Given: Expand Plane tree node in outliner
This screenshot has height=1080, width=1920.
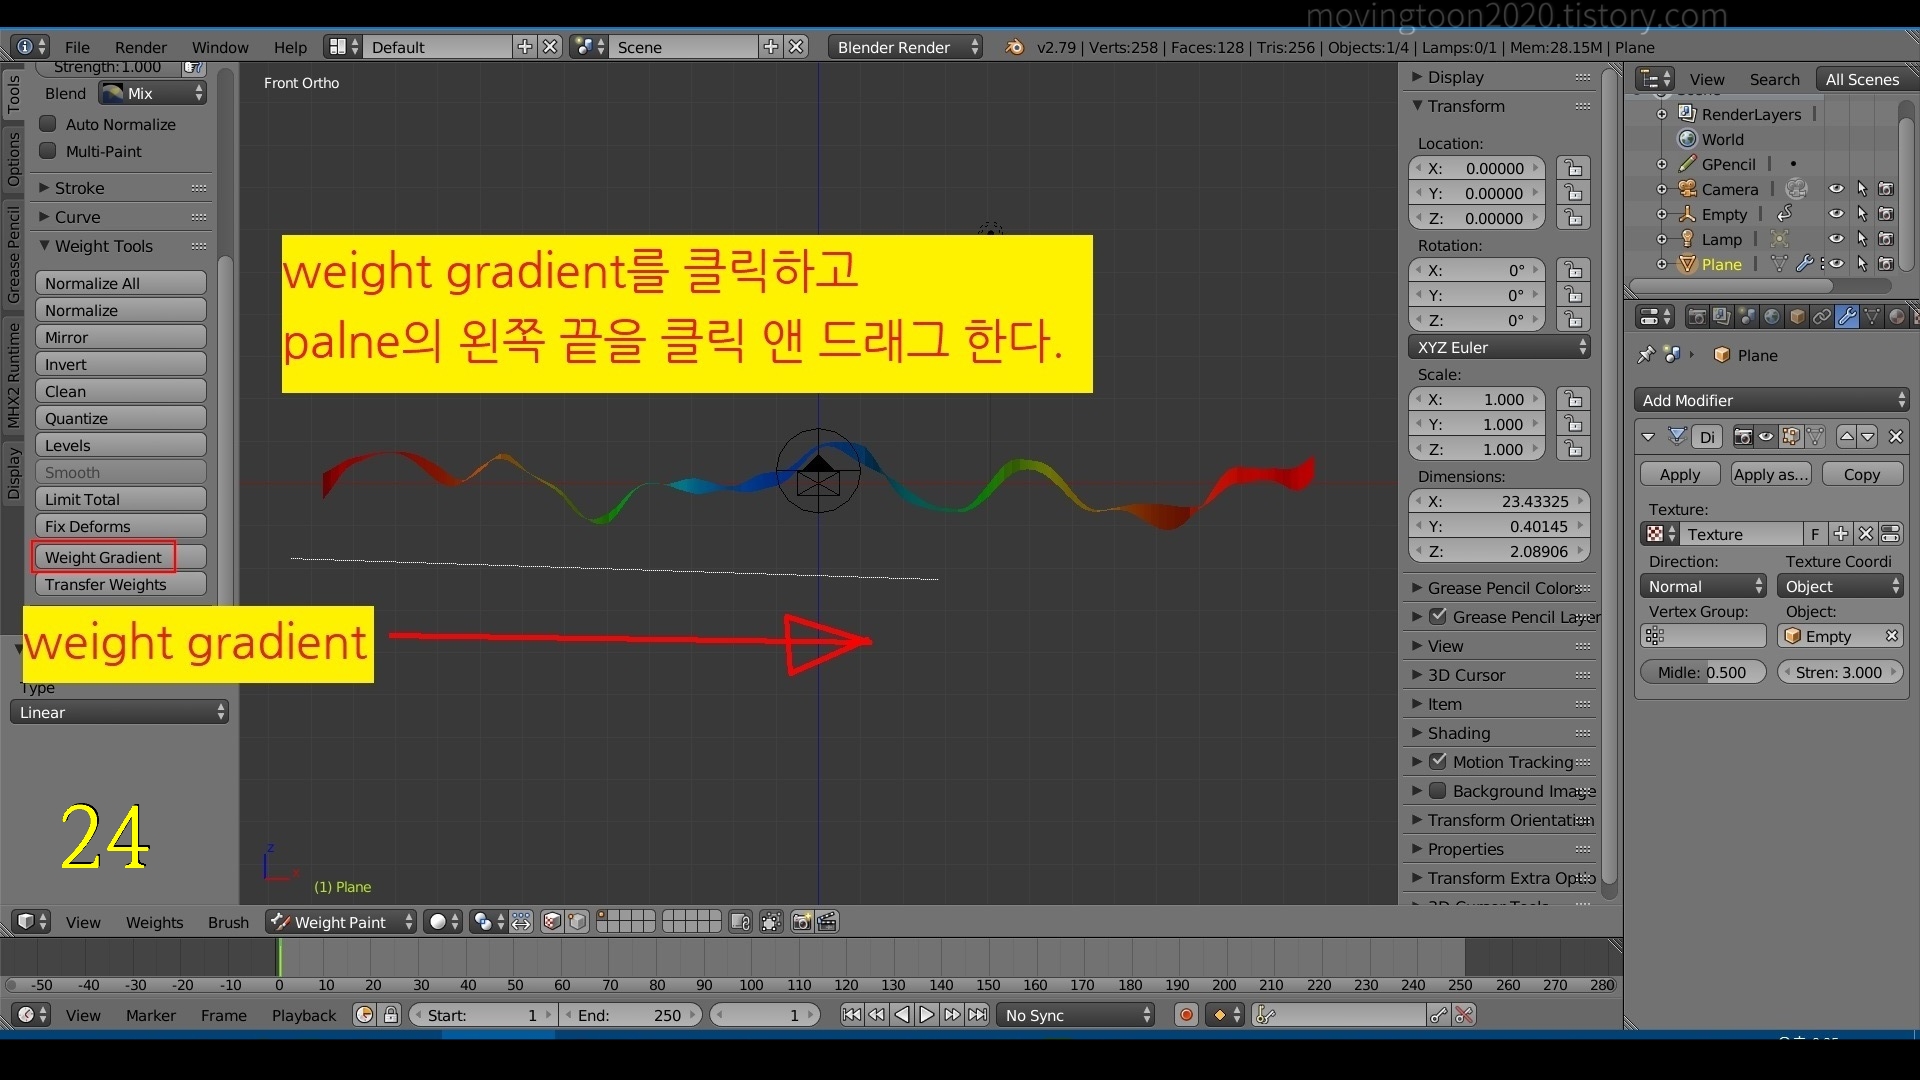Looking at the screenshot, I should point(1661,264).
